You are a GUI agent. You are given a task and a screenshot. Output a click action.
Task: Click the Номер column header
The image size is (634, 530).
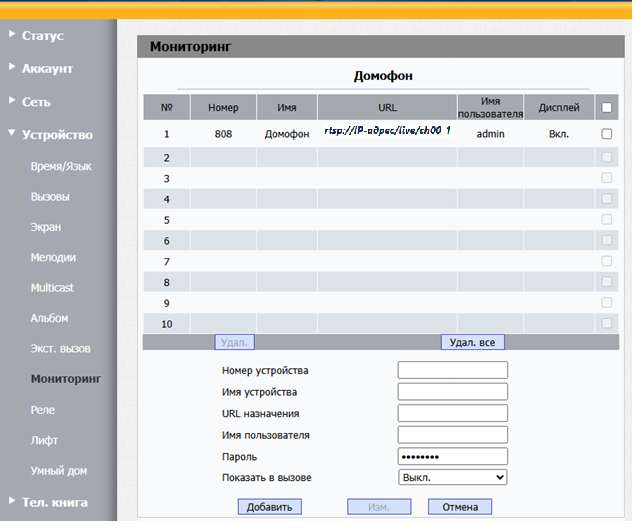tap(223, 108)
